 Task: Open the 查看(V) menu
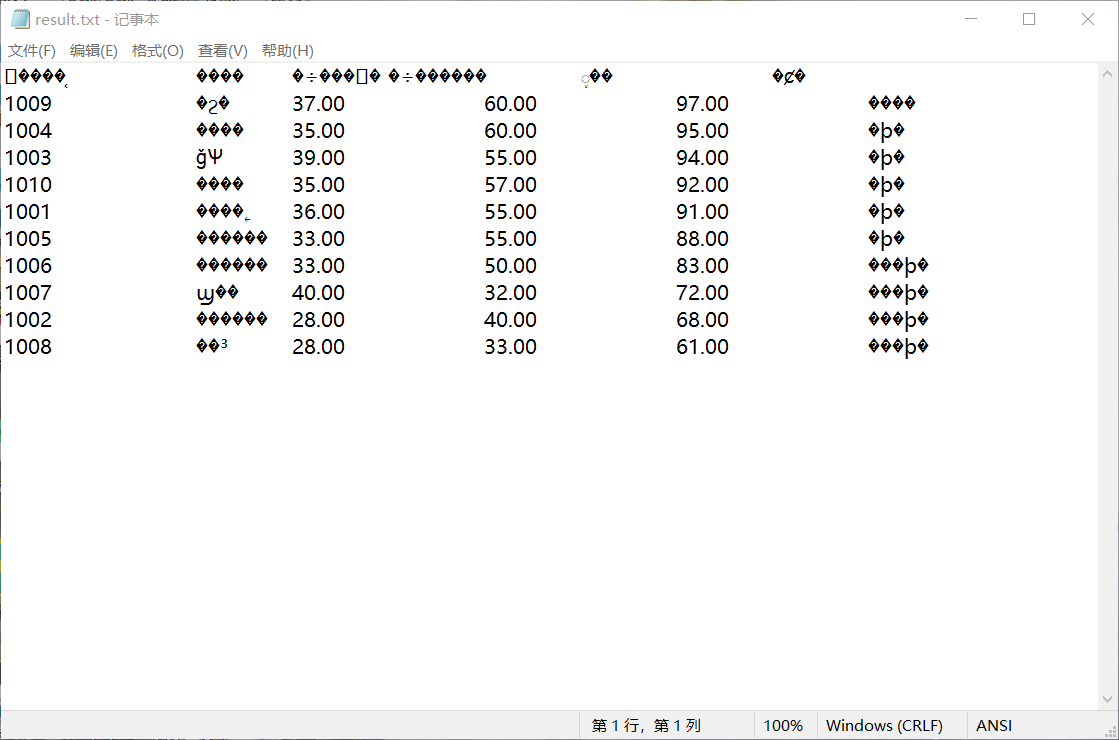coord(223,51)
